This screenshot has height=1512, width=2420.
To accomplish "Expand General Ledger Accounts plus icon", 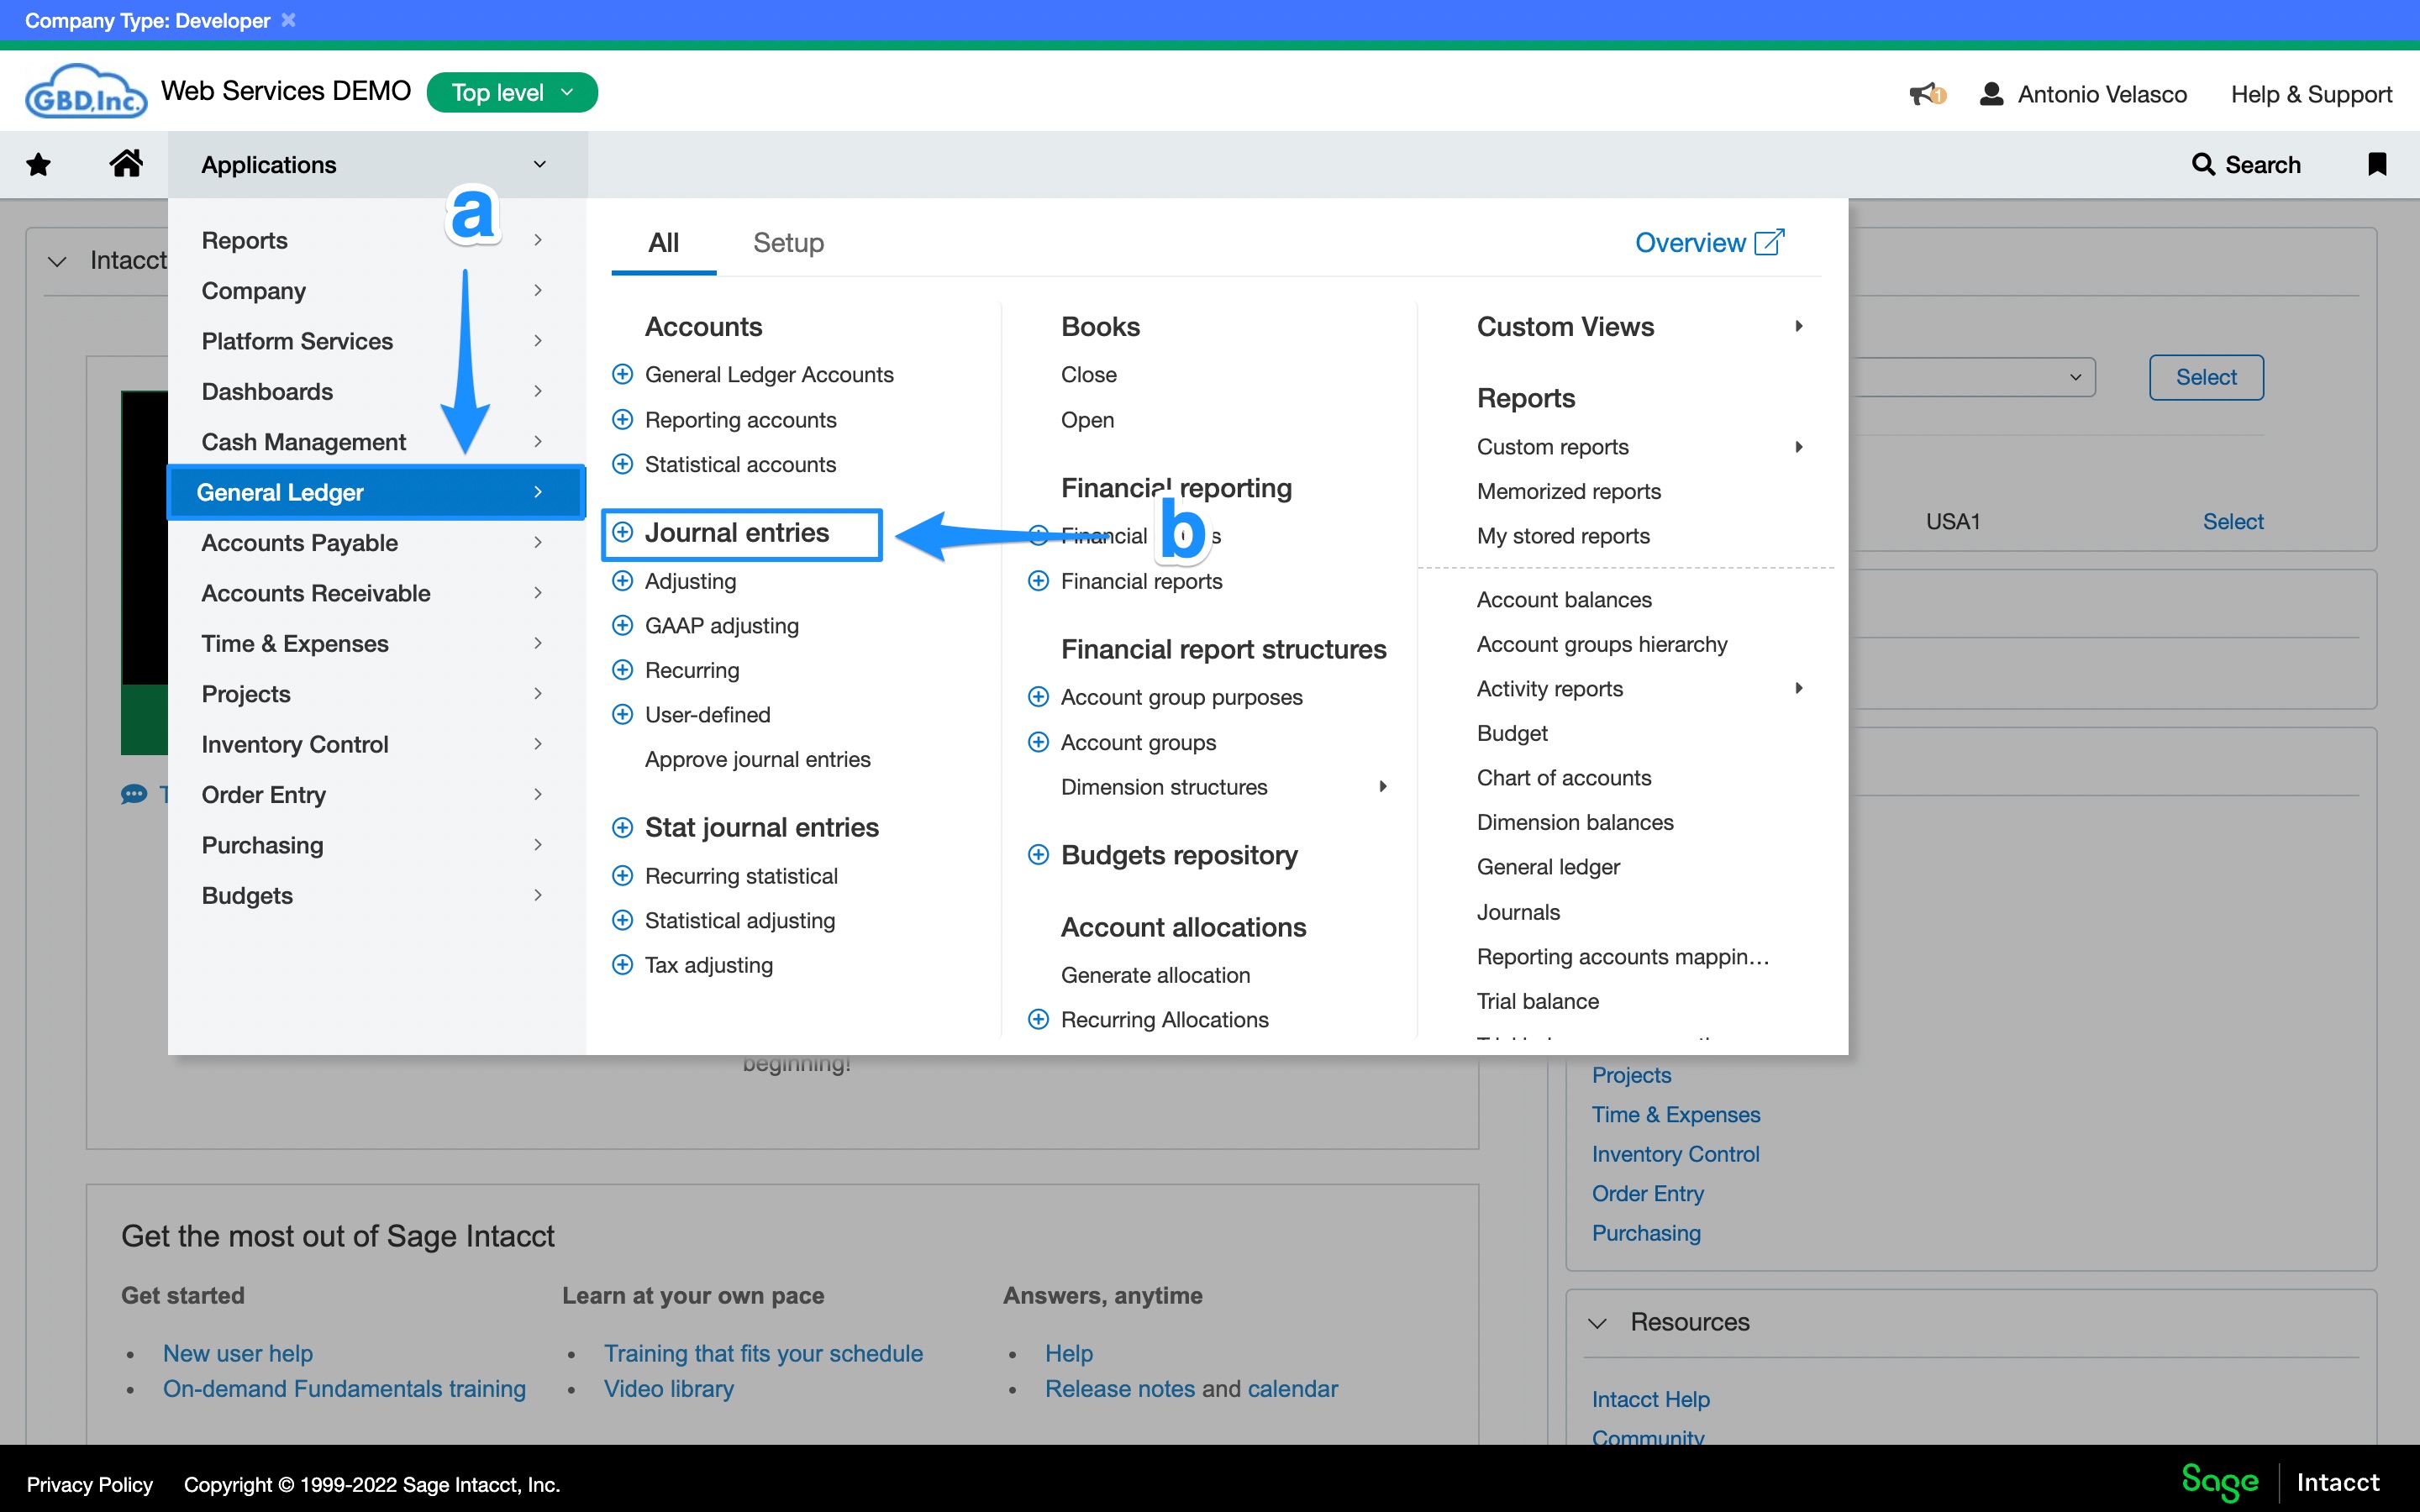I will point(623,373).
